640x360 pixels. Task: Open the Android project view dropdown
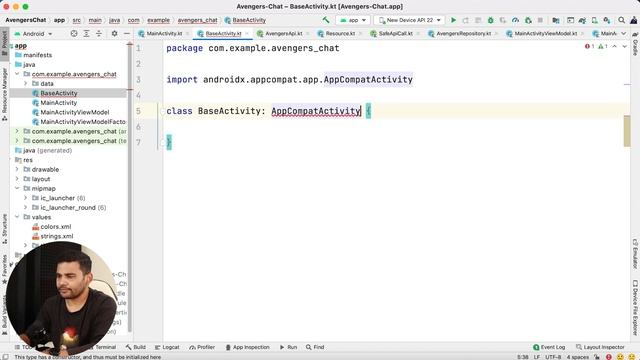pyautogui.click(x=33, y=33)
